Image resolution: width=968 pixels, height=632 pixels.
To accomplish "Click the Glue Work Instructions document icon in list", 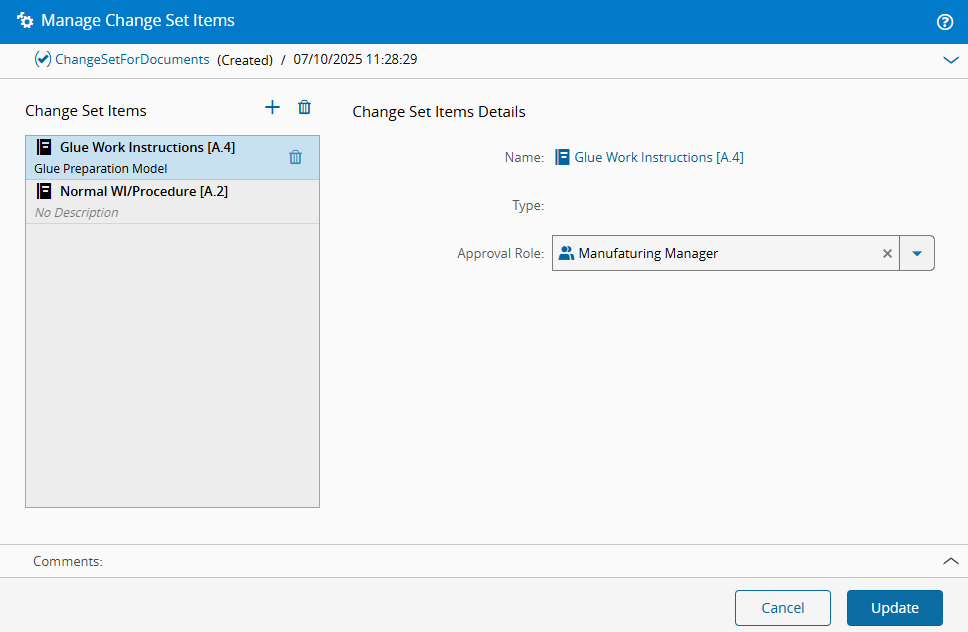I will [x=44, y=147].
